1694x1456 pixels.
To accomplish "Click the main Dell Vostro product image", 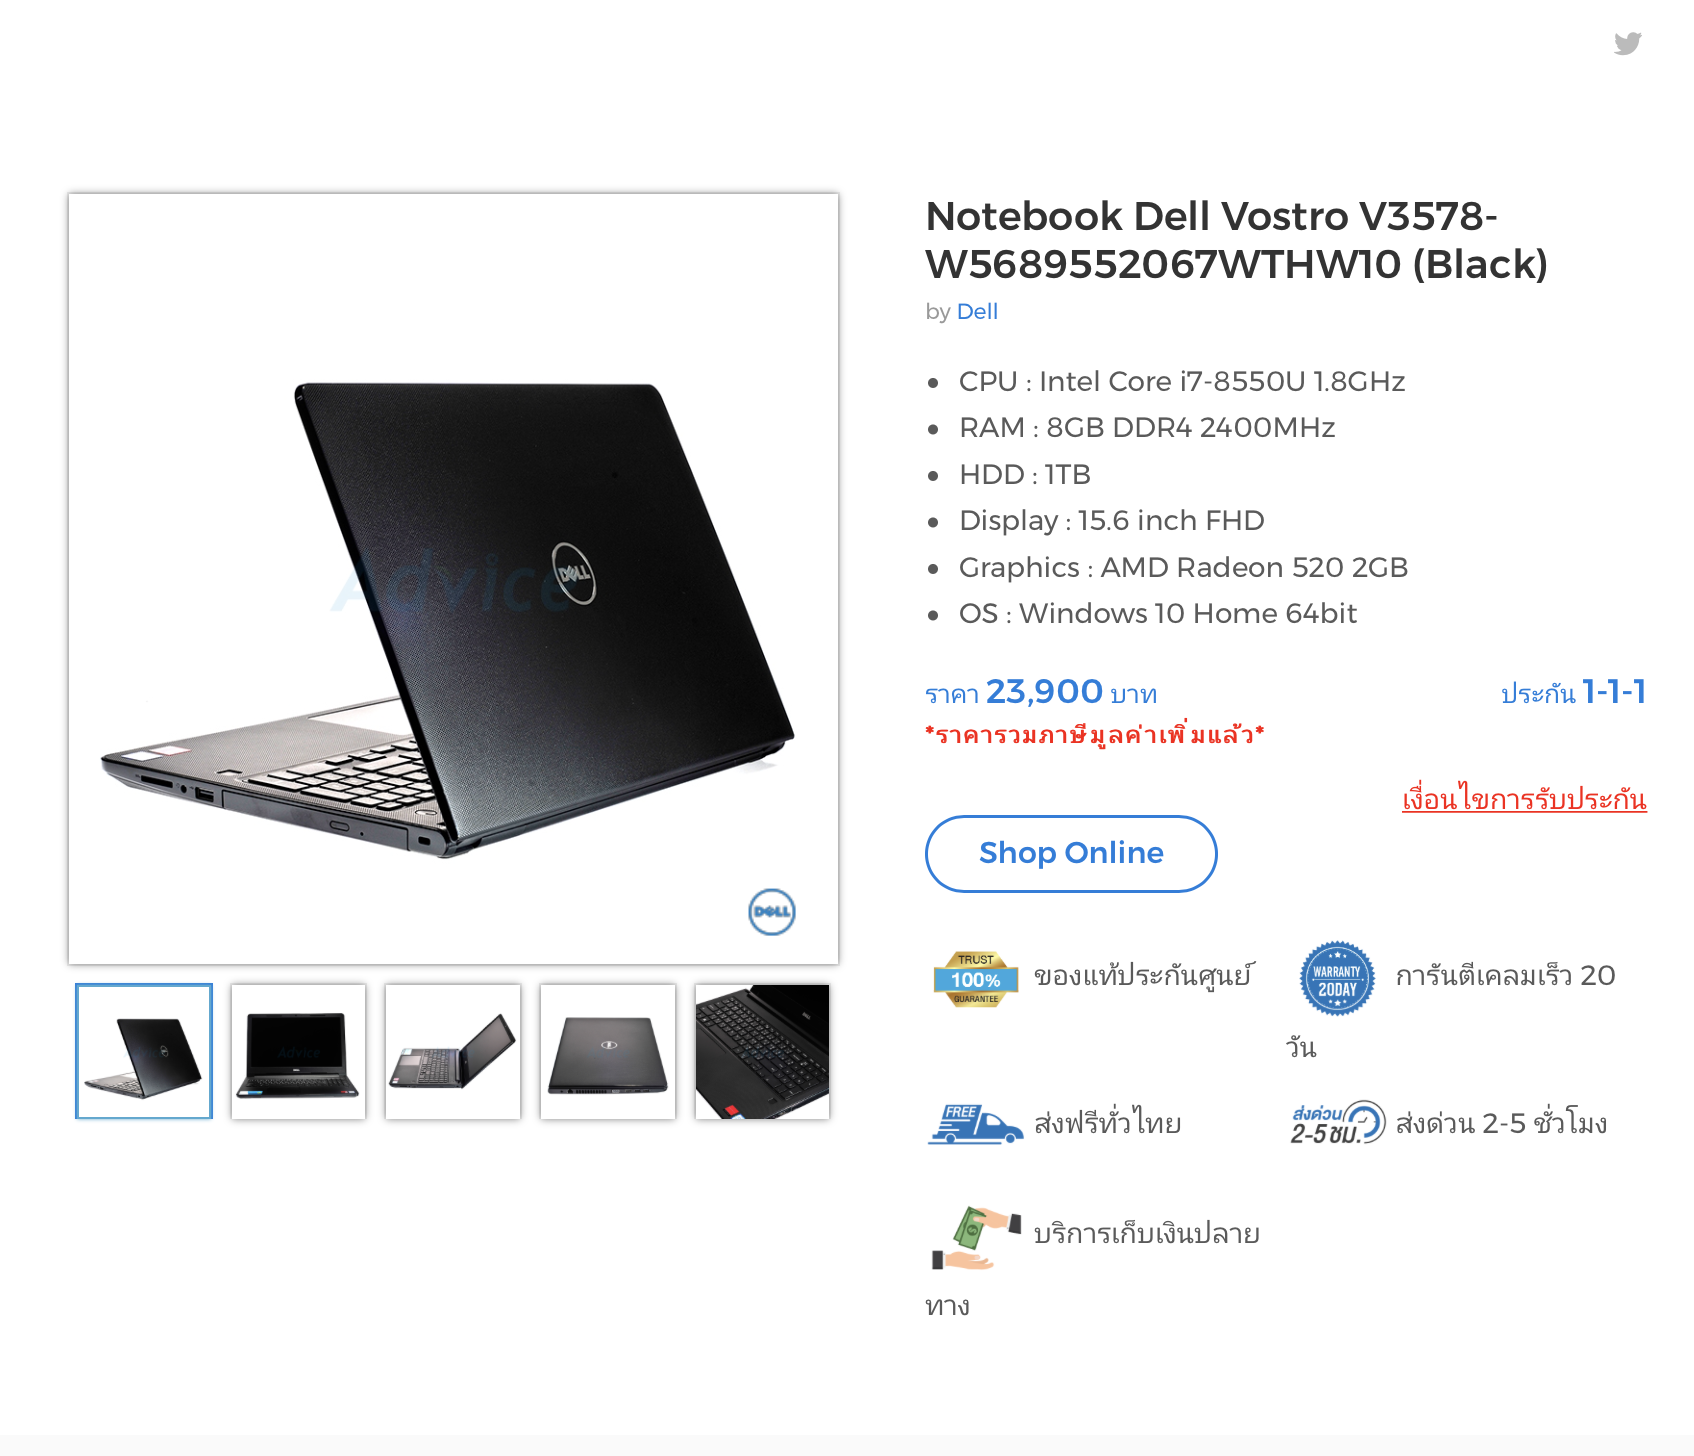I will click(x=453, y=579).
